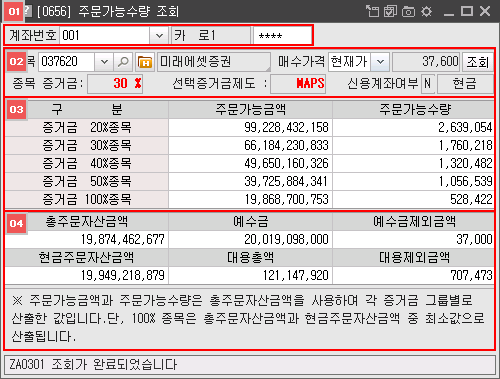The height and width of the screenshot is (379, 500).
Task: Click the pin window icon in title bar
Action: tap(373, 11)
